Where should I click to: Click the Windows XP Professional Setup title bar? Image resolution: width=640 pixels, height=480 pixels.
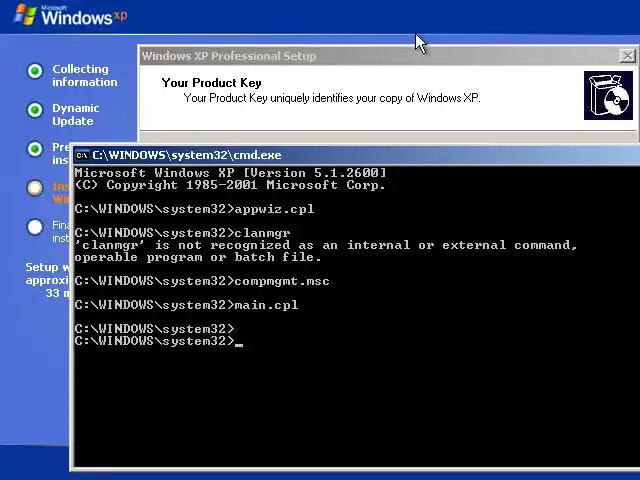click(389, 56)
